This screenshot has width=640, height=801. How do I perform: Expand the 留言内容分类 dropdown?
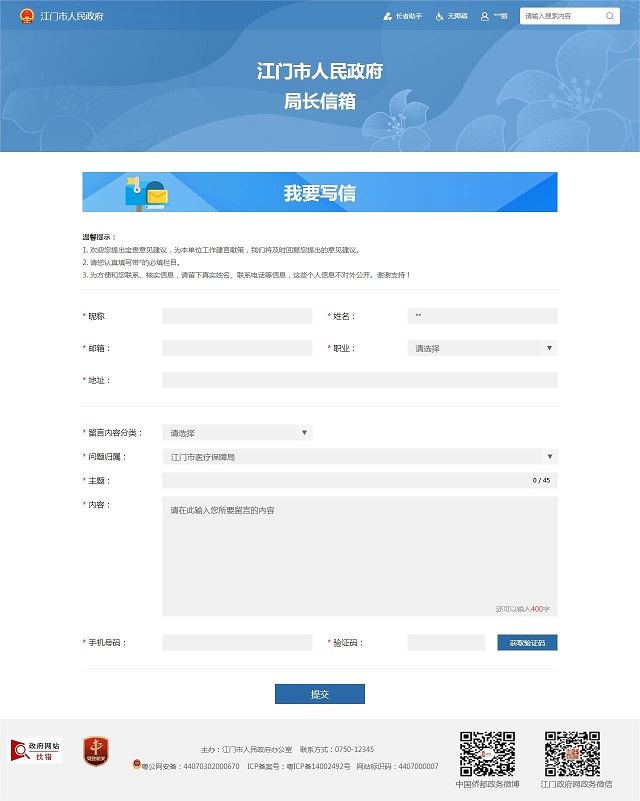[237, 433]
